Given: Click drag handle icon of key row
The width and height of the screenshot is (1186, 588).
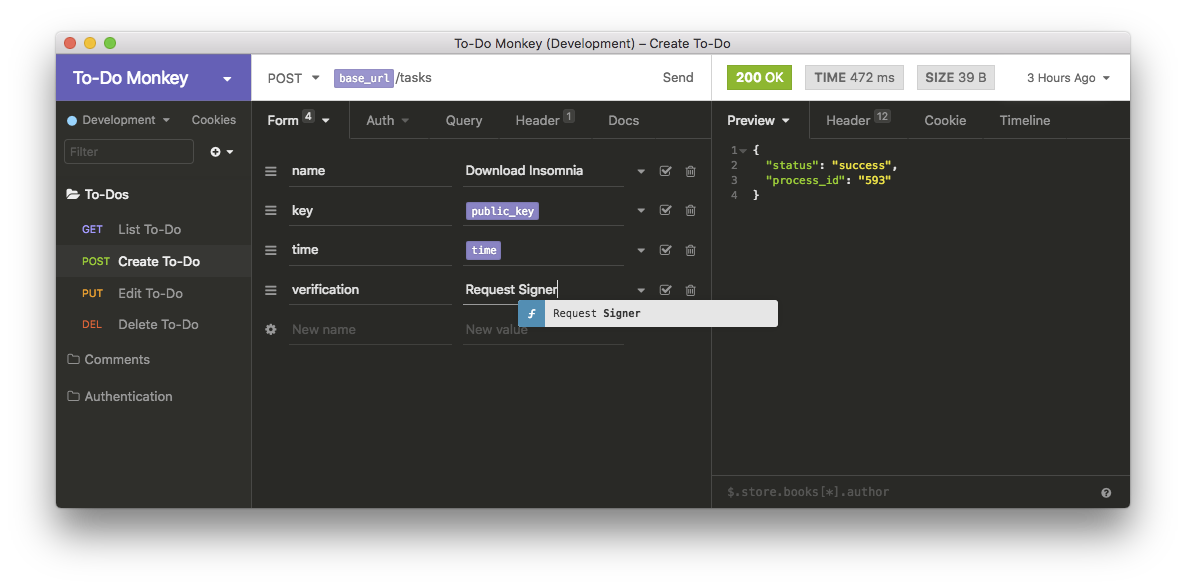Looking at the screenshot, I should 271,210.
